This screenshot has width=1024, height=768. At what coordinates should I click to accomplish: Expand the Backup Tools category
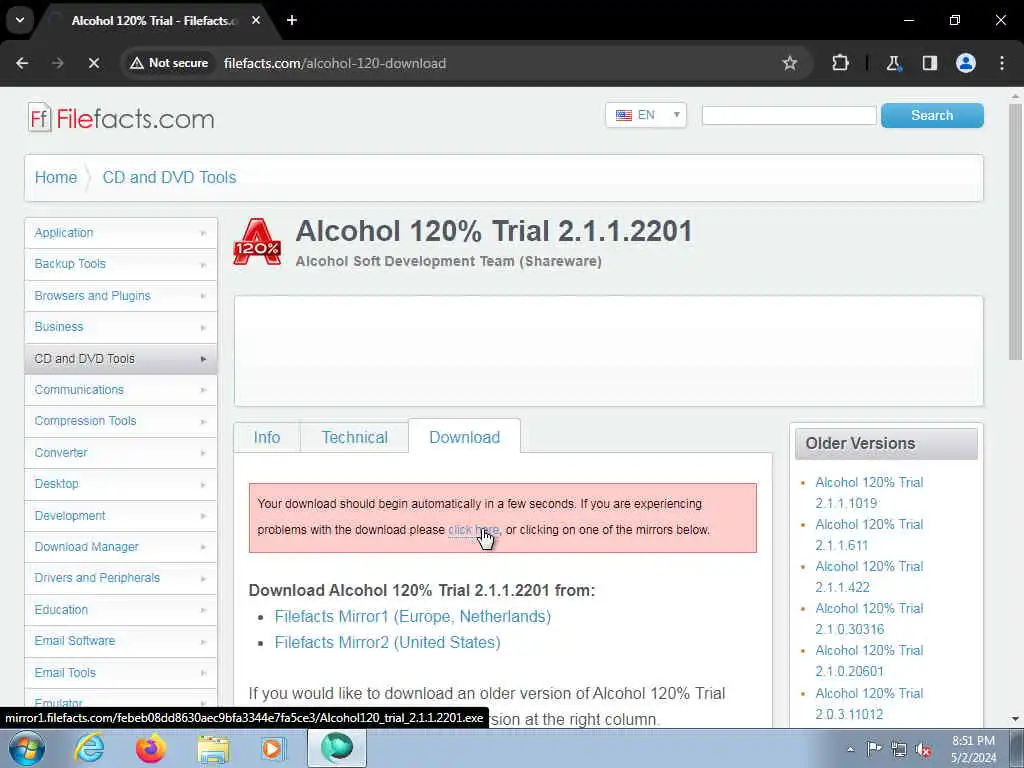(121, 264)
